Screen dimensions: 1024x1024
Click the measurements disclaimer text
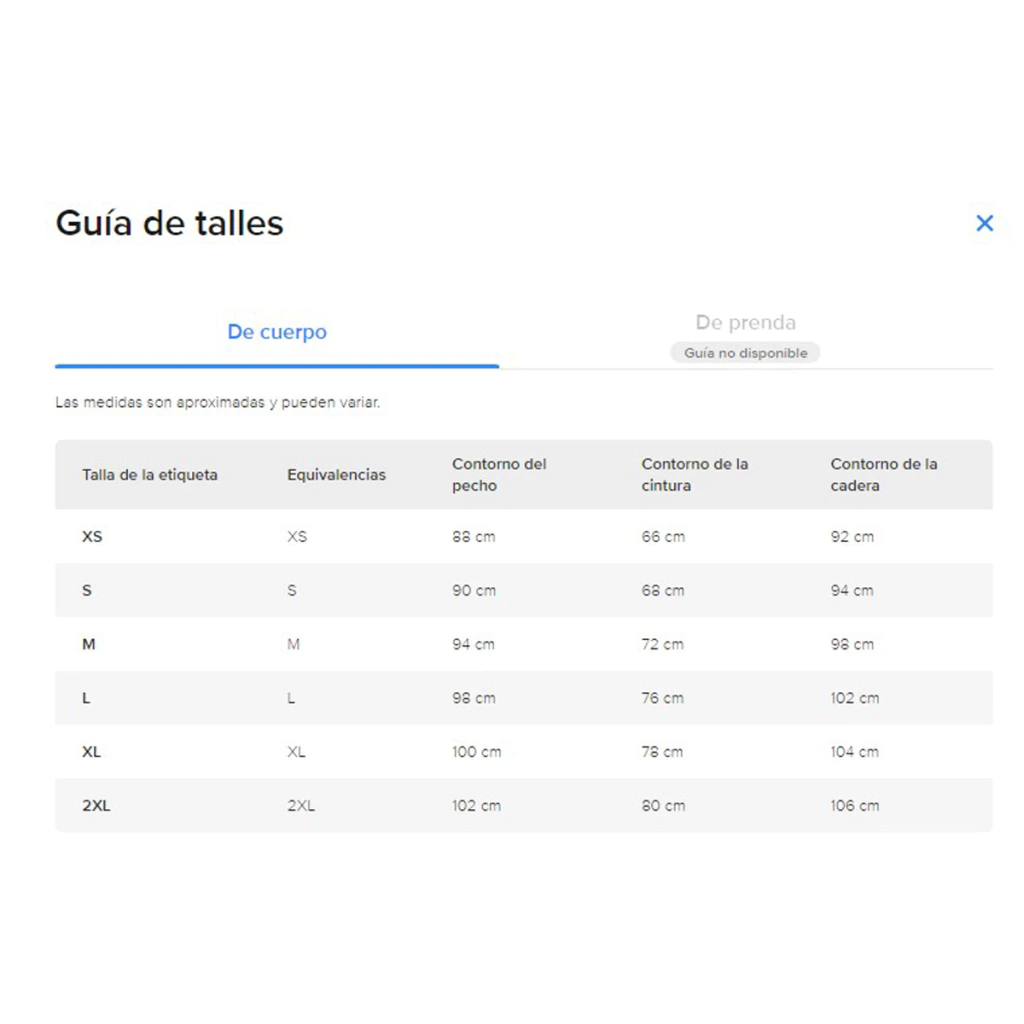coord(218,403)
